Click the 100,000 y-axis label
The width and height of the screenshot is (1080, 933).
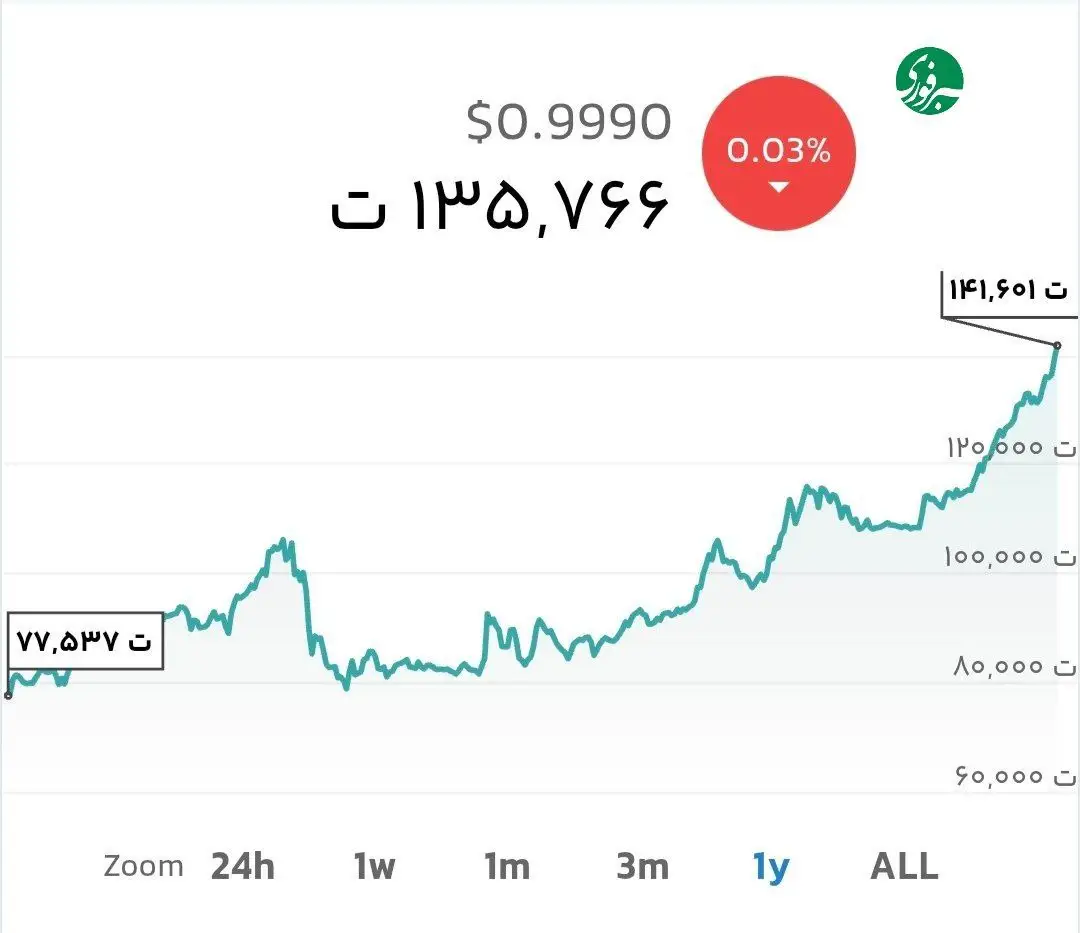coord(1010,556)
